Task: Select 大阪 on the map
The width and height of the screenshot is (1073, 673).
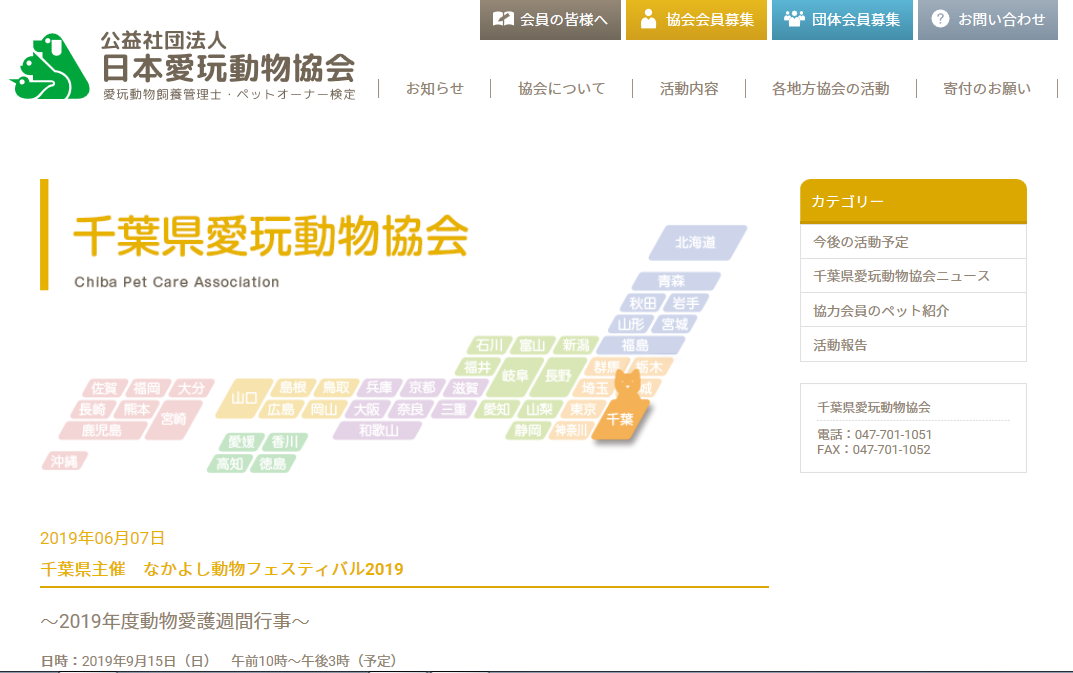Action: pyautogui.click(x=367, y=409)
